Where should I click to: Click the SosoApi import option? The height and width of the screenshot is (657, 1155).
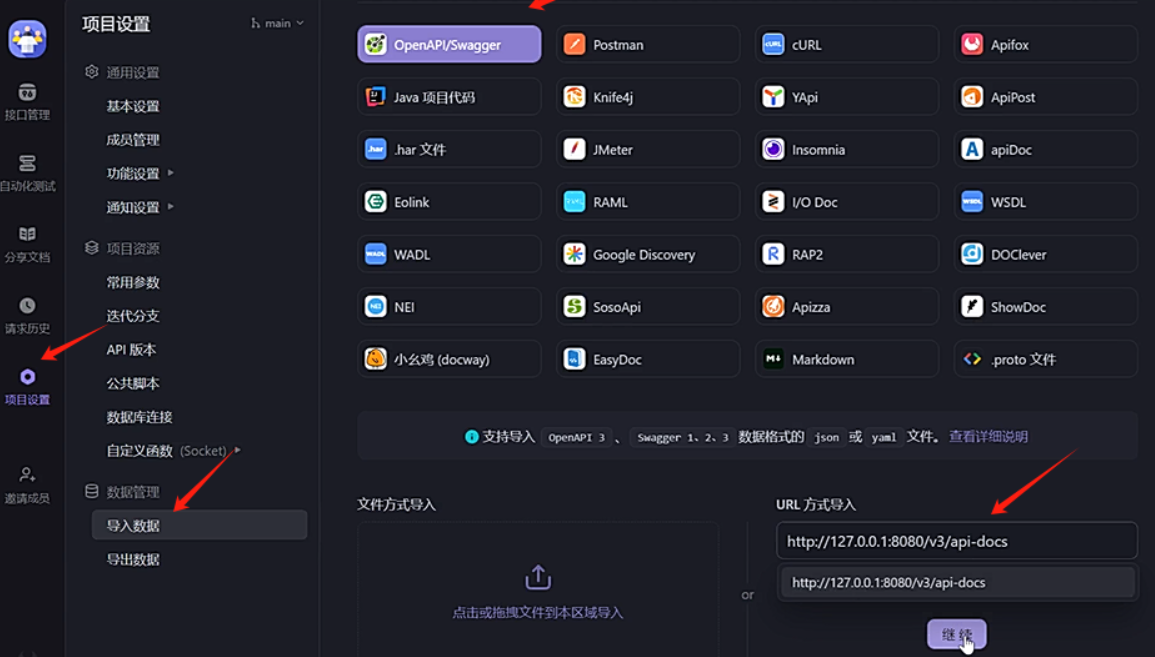648,306
